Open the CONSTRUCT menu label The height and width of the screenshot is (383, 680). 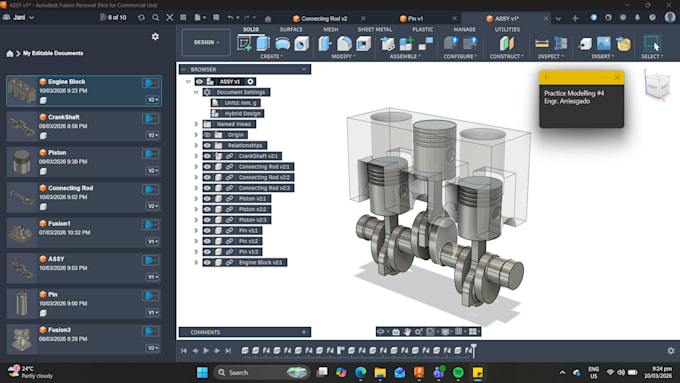click(507, 56)
